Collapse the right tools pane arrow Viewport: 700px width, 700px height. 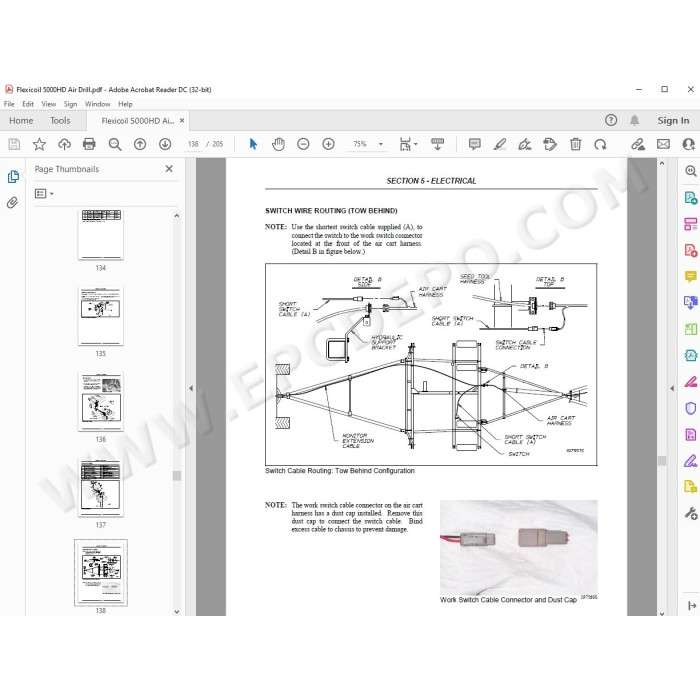coord(672,388)
